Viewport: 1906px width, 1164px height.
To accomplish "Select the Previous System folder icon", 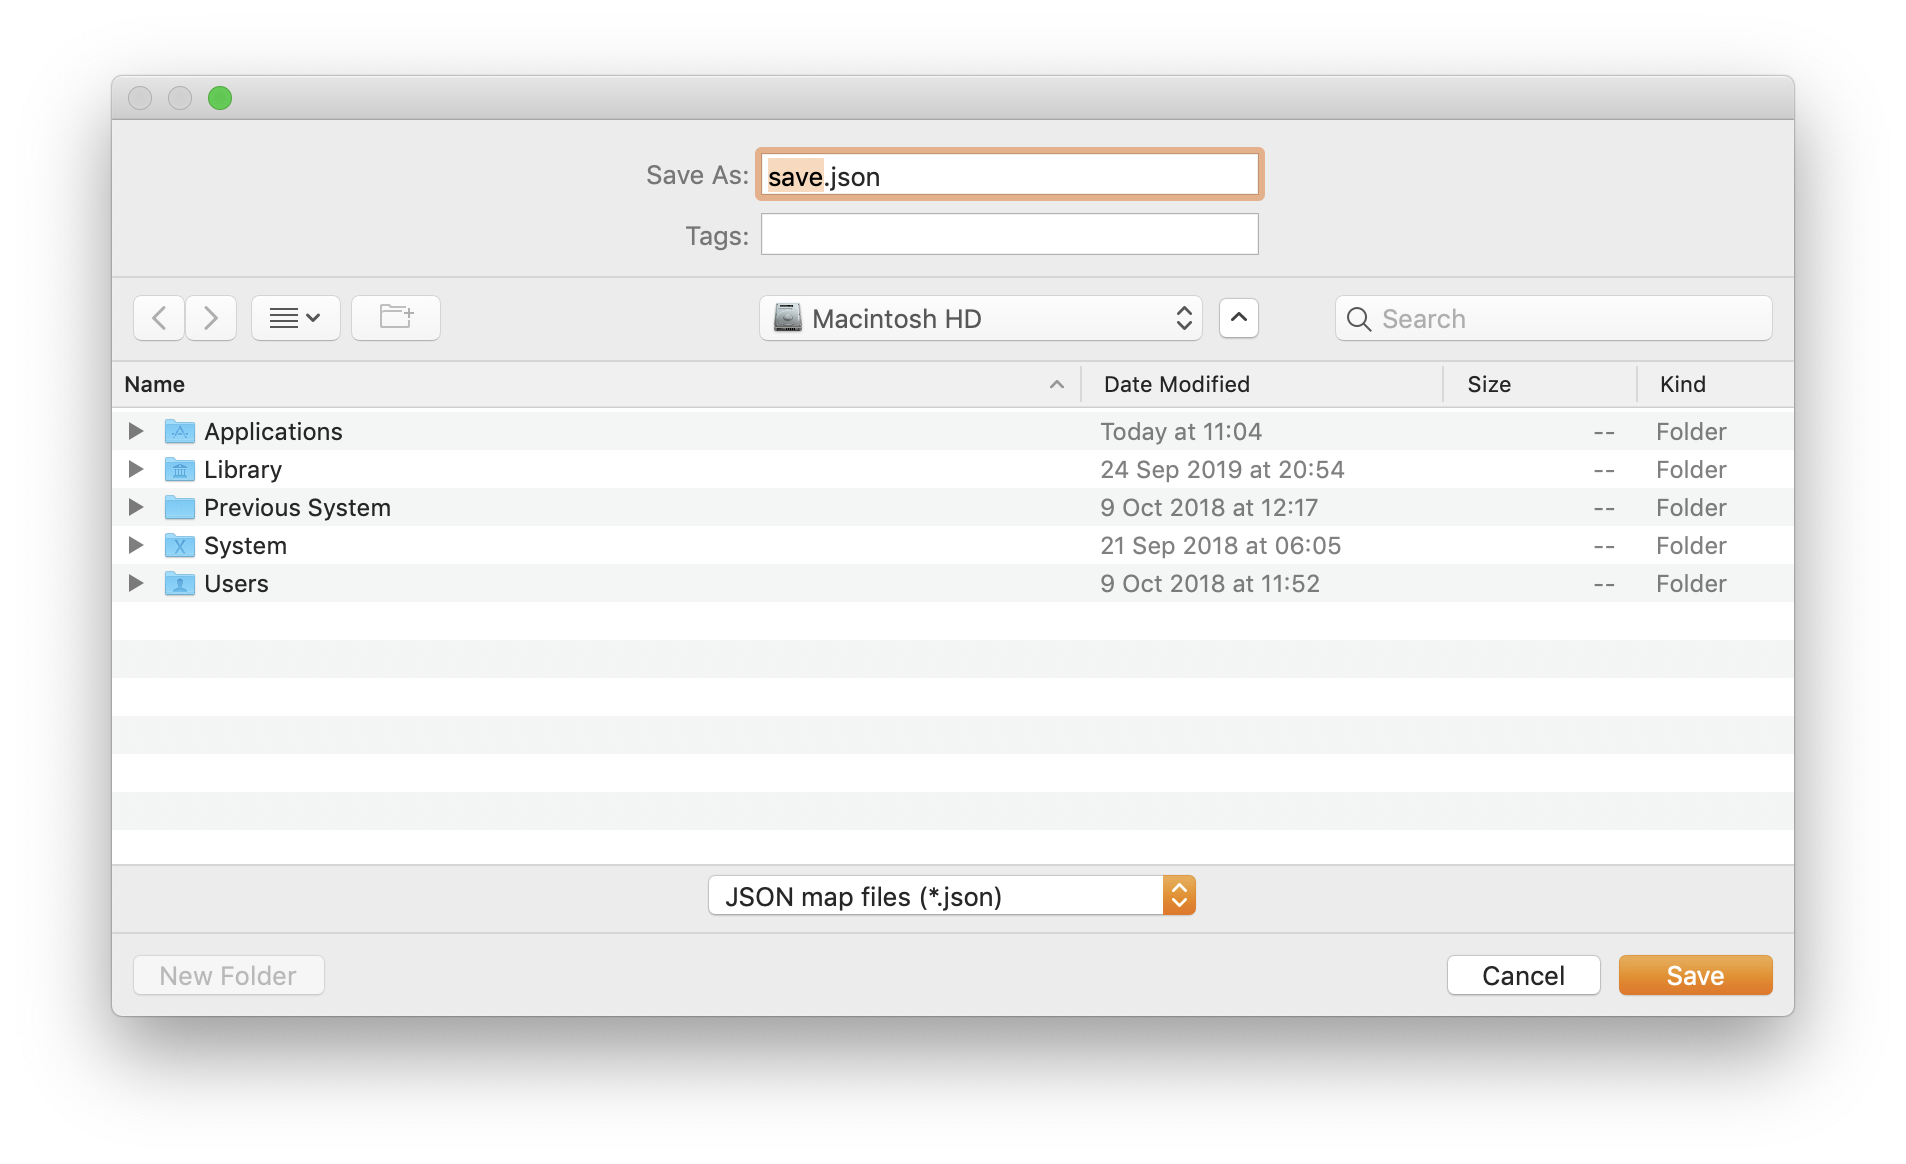I will pyautogui.click(x=180, y=507).
